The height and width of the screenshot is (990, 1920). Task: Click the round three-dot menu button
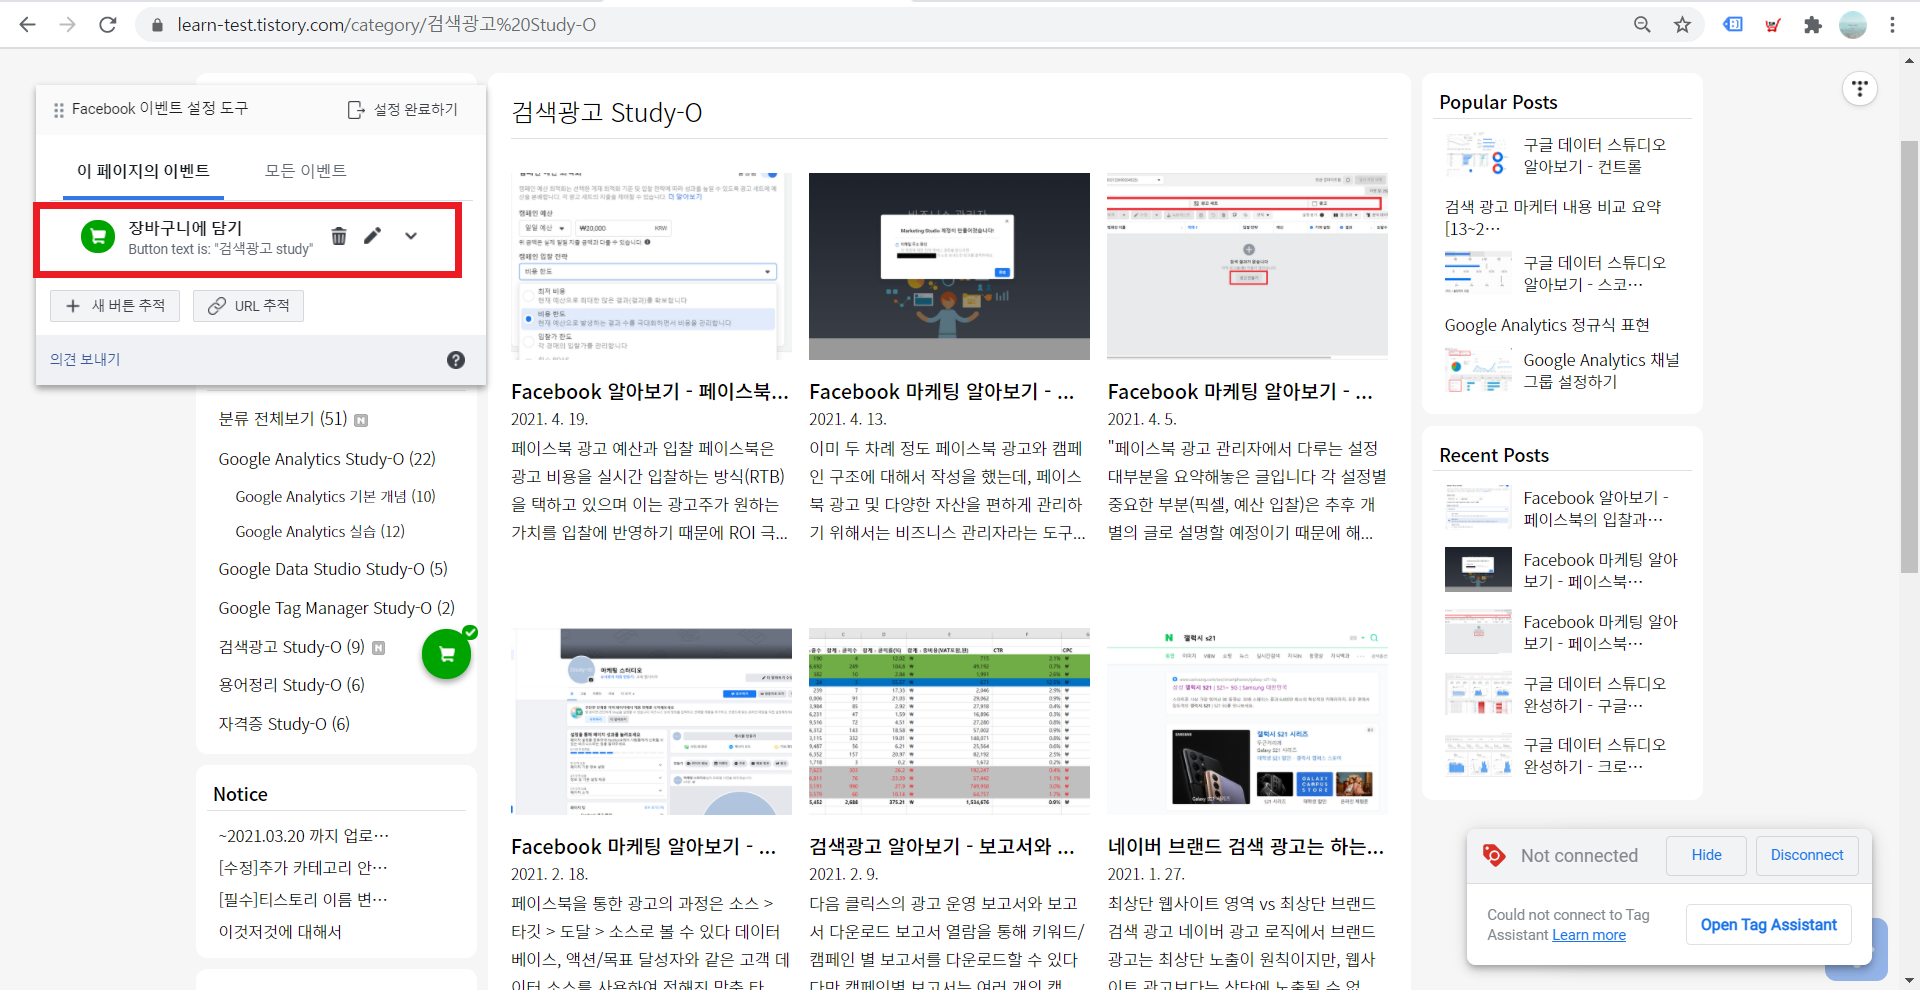[x=1859, y=89]
